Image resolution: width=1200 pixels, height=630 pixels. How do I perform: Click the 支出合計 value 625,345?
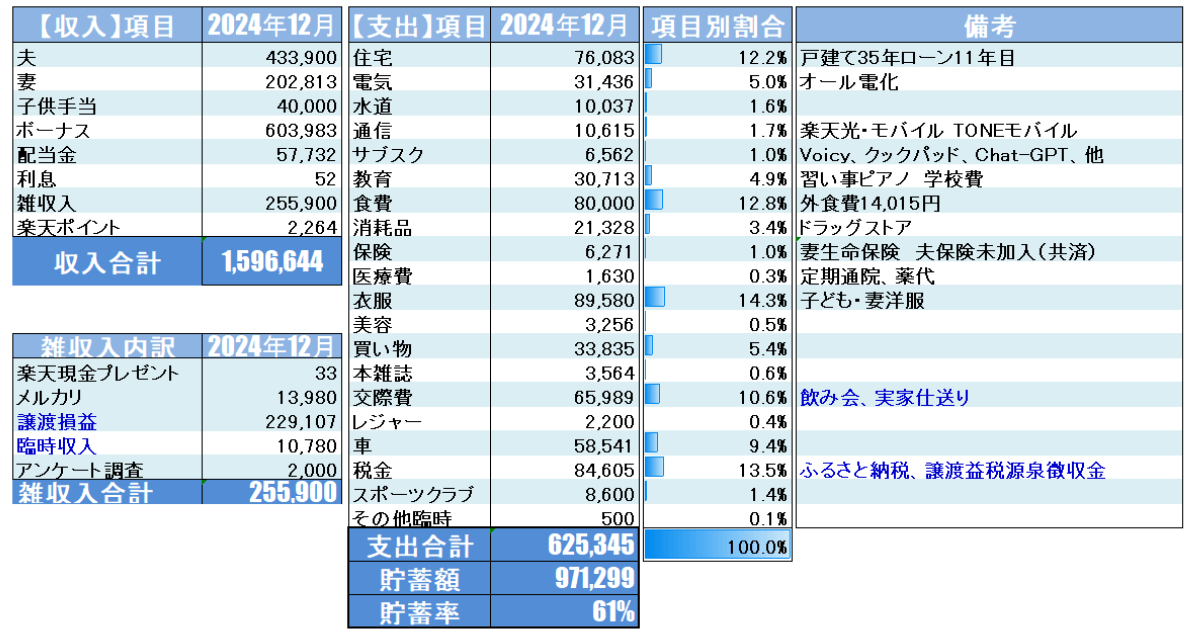coord(565,545)
